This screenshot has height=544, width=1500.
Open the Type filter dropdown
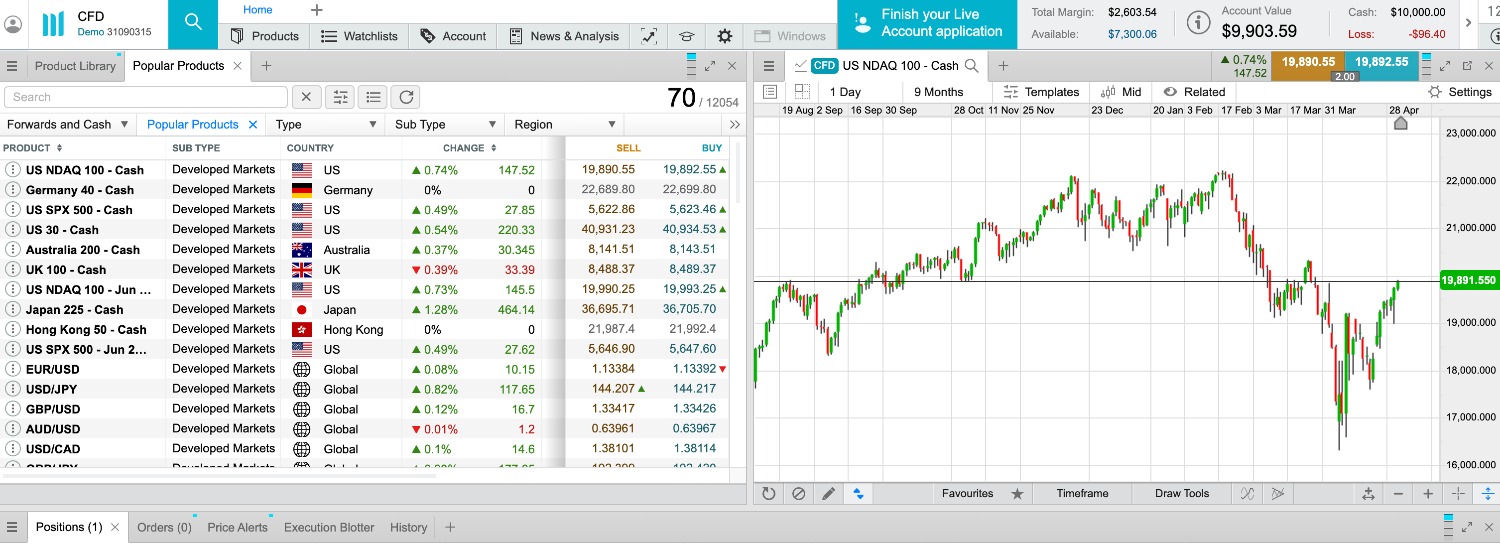coord(326,125)
